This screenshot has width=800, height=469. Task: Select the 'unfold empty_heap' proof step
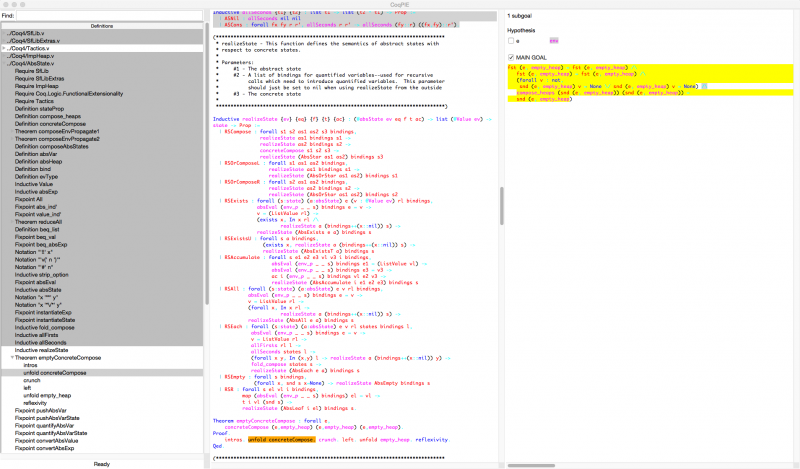(x=47, y=396)
